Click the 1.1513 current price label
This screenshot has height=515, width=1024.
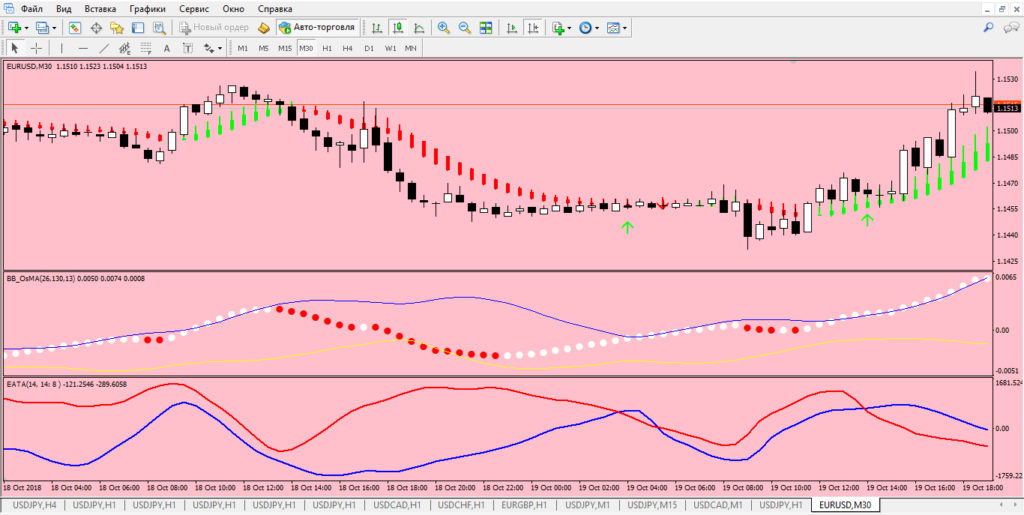1007,107
